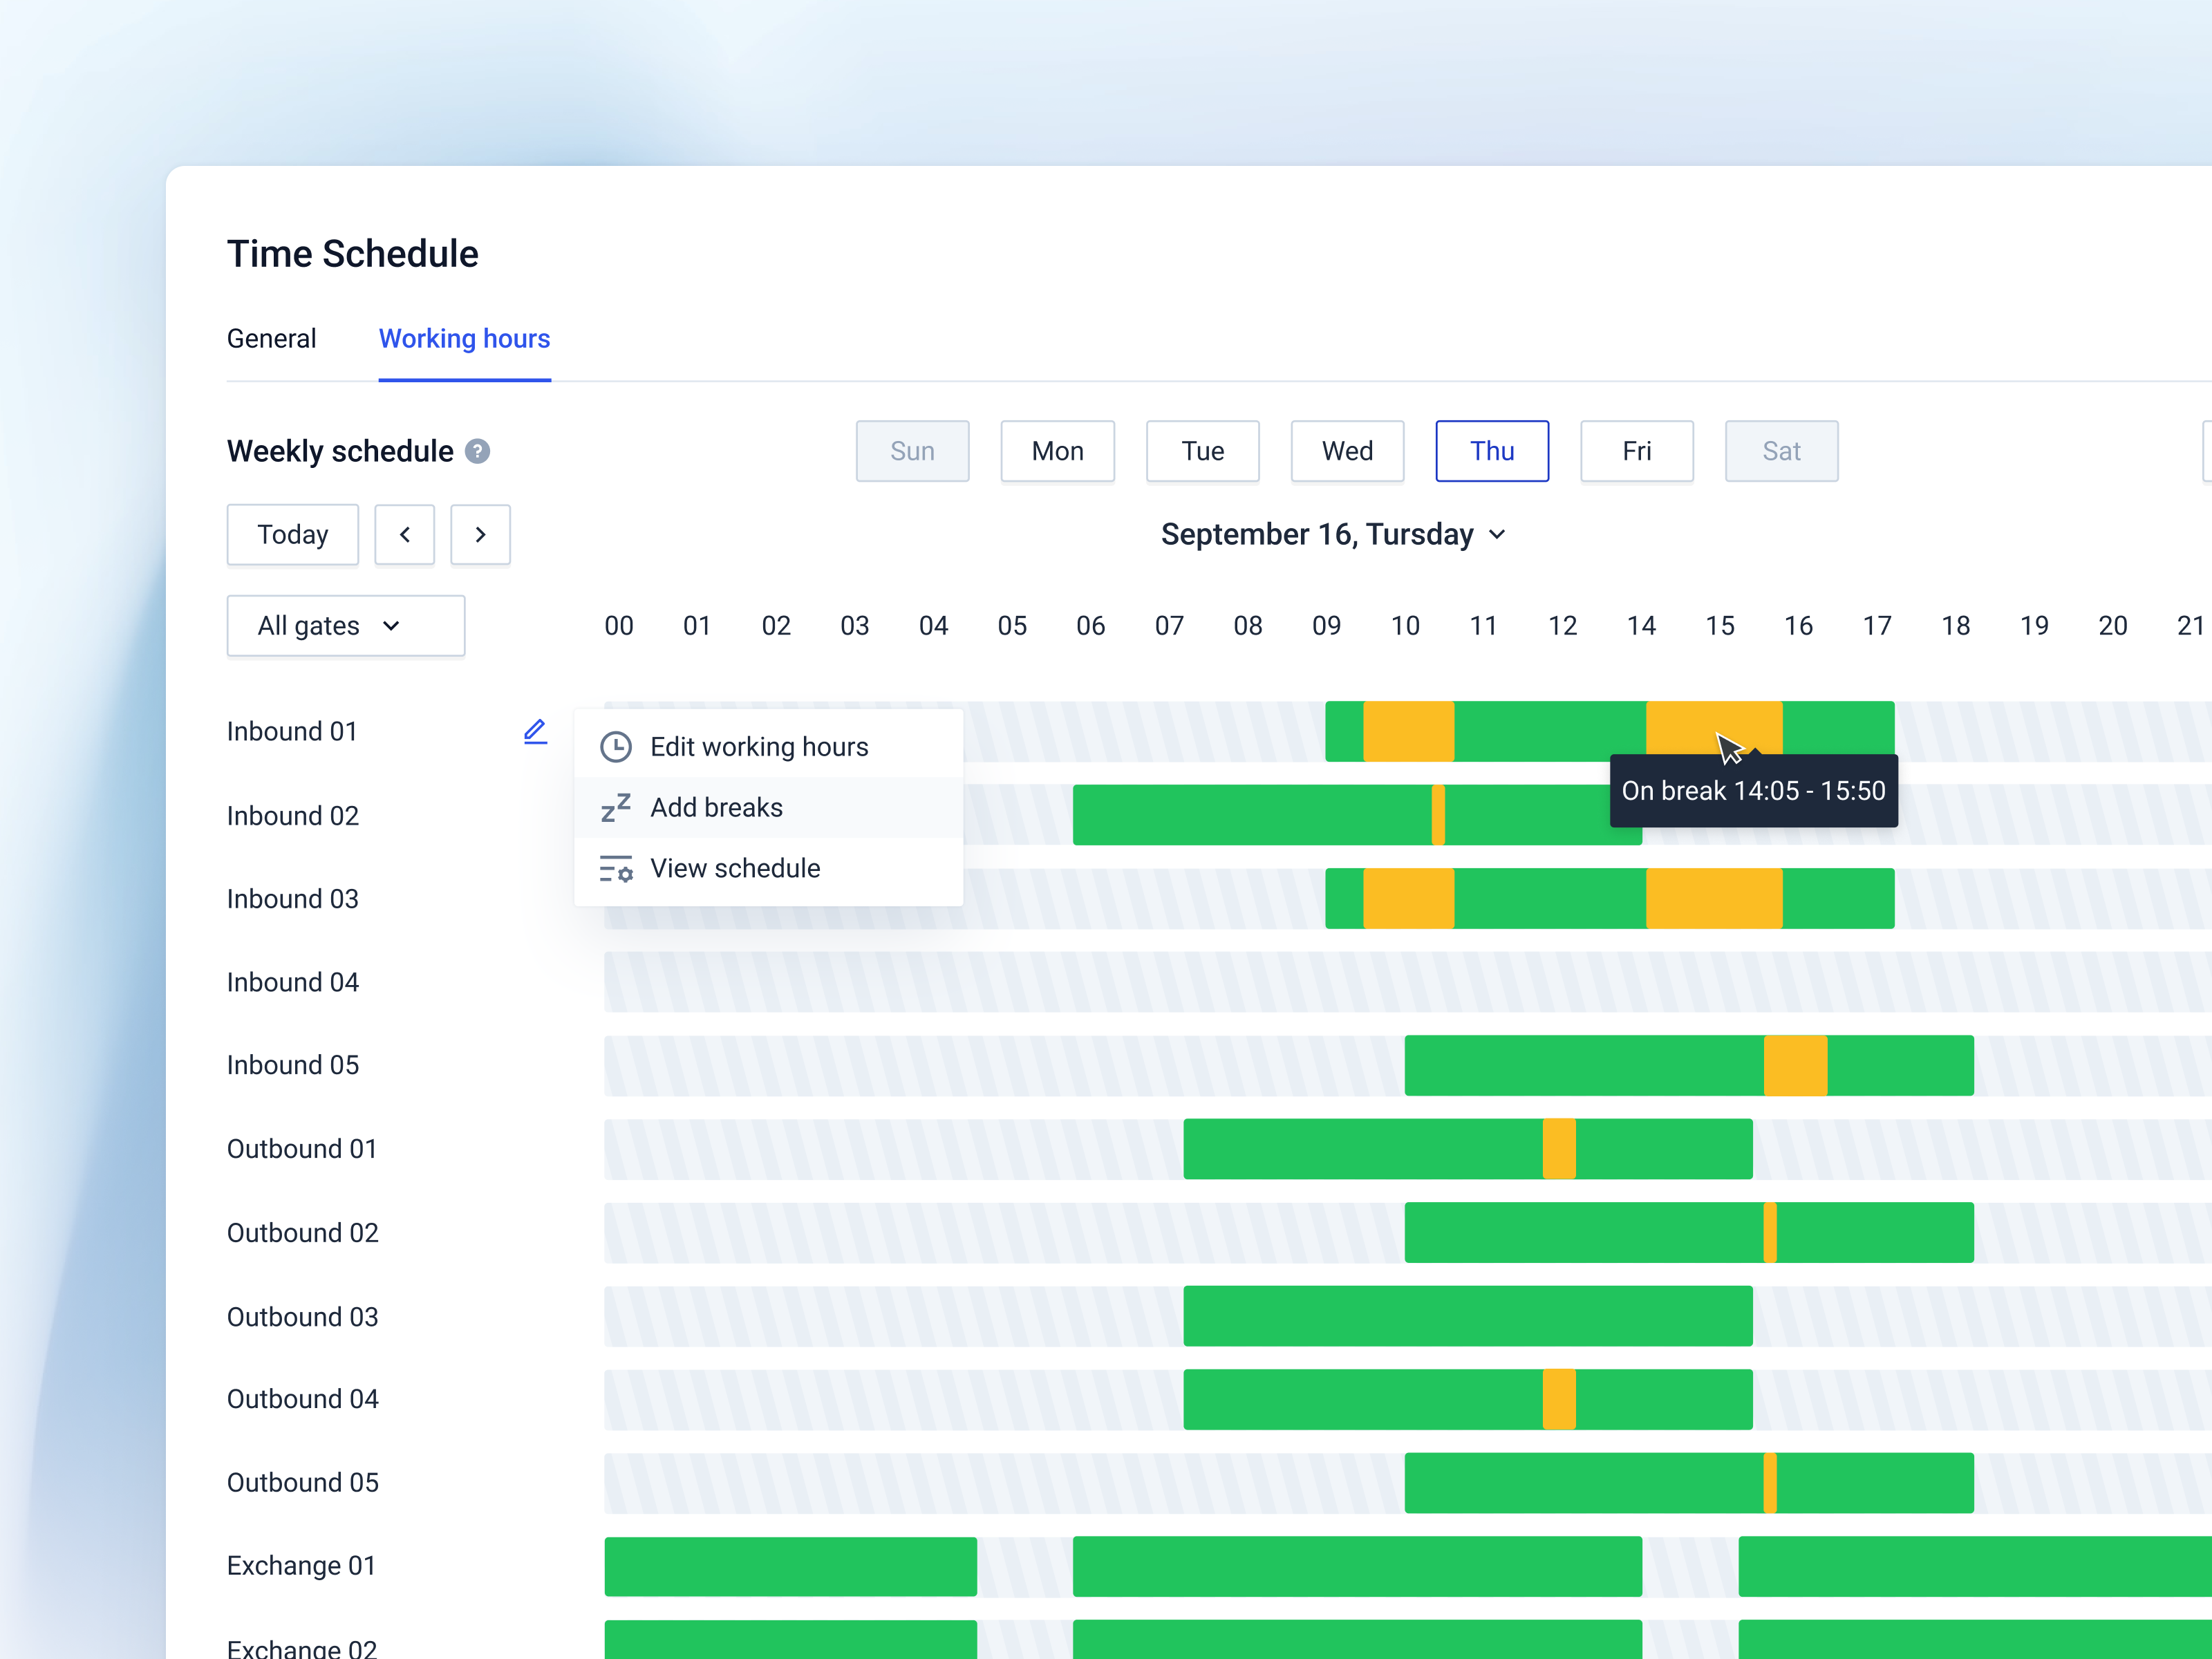The height and width of the screenshot is (1659, 2212).
Task: Select the Mon day button
Action: click(1057, 452)
